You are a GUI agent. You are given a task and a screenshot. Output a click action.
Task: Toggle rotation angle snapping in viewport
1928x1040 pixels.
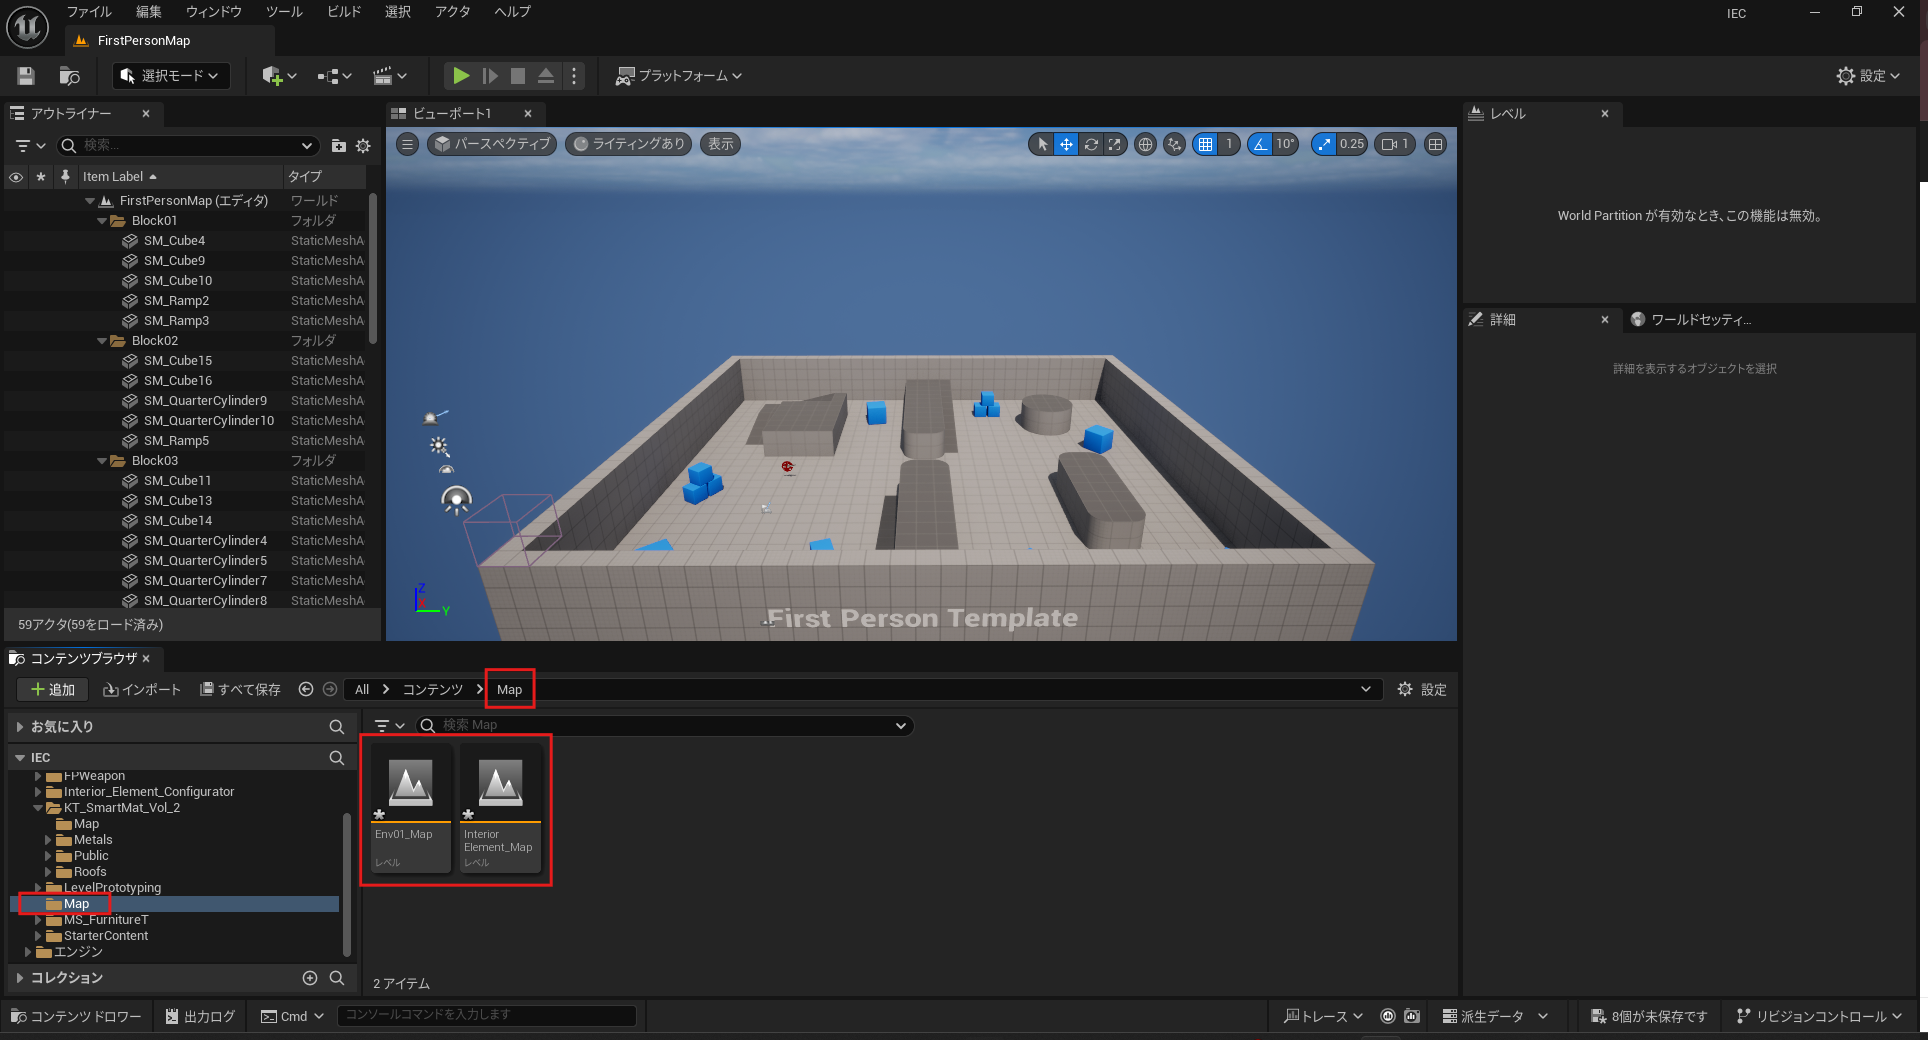point(1260,144)
